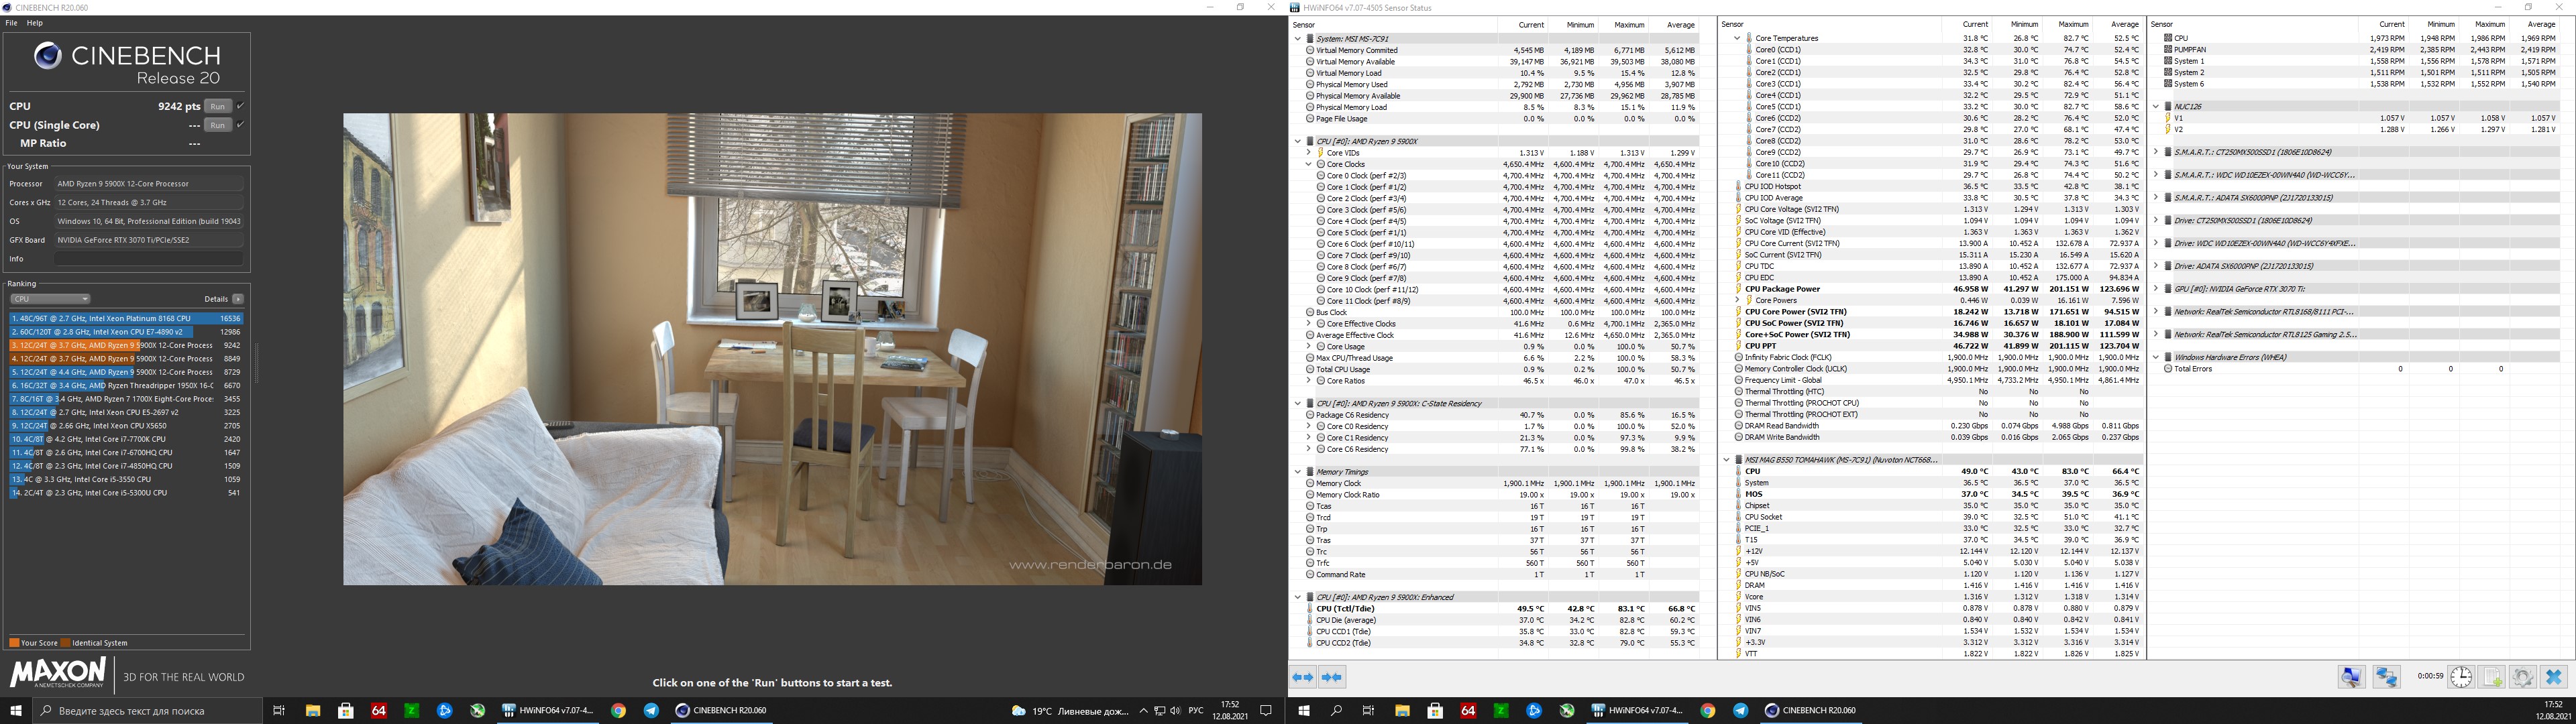Open the Ranking CPU dropdown

[50, 299]
